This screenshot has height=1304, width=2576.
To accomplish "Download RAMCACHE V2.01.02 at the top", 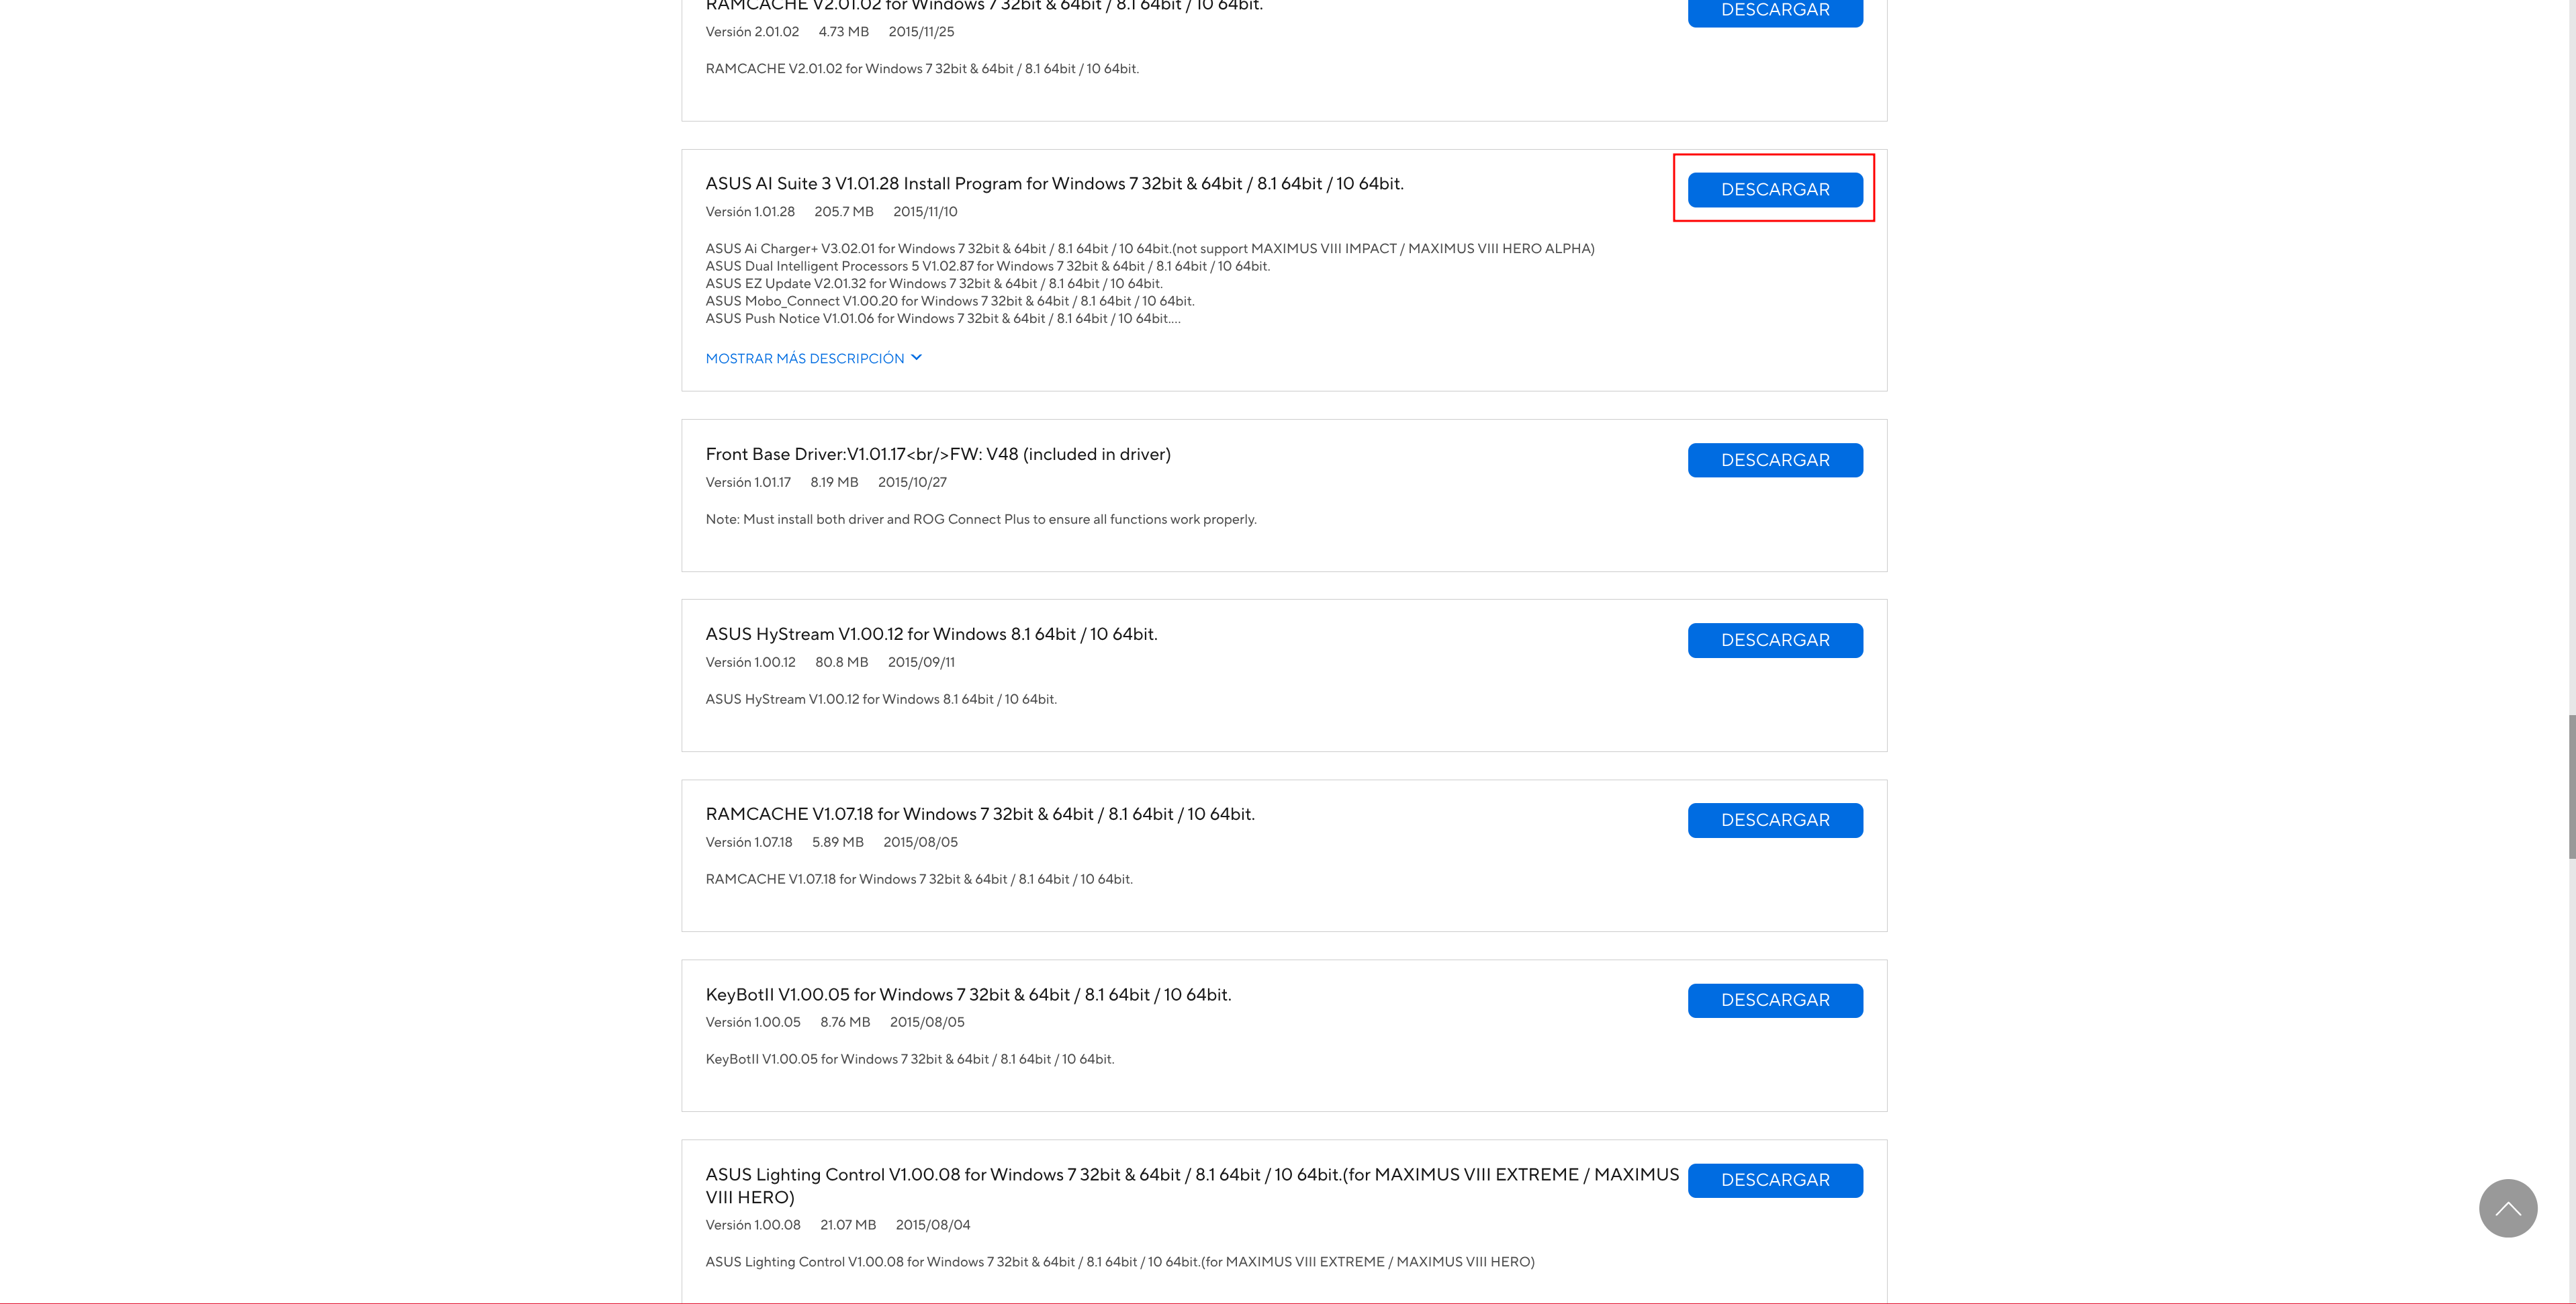I will point(1774,11).
